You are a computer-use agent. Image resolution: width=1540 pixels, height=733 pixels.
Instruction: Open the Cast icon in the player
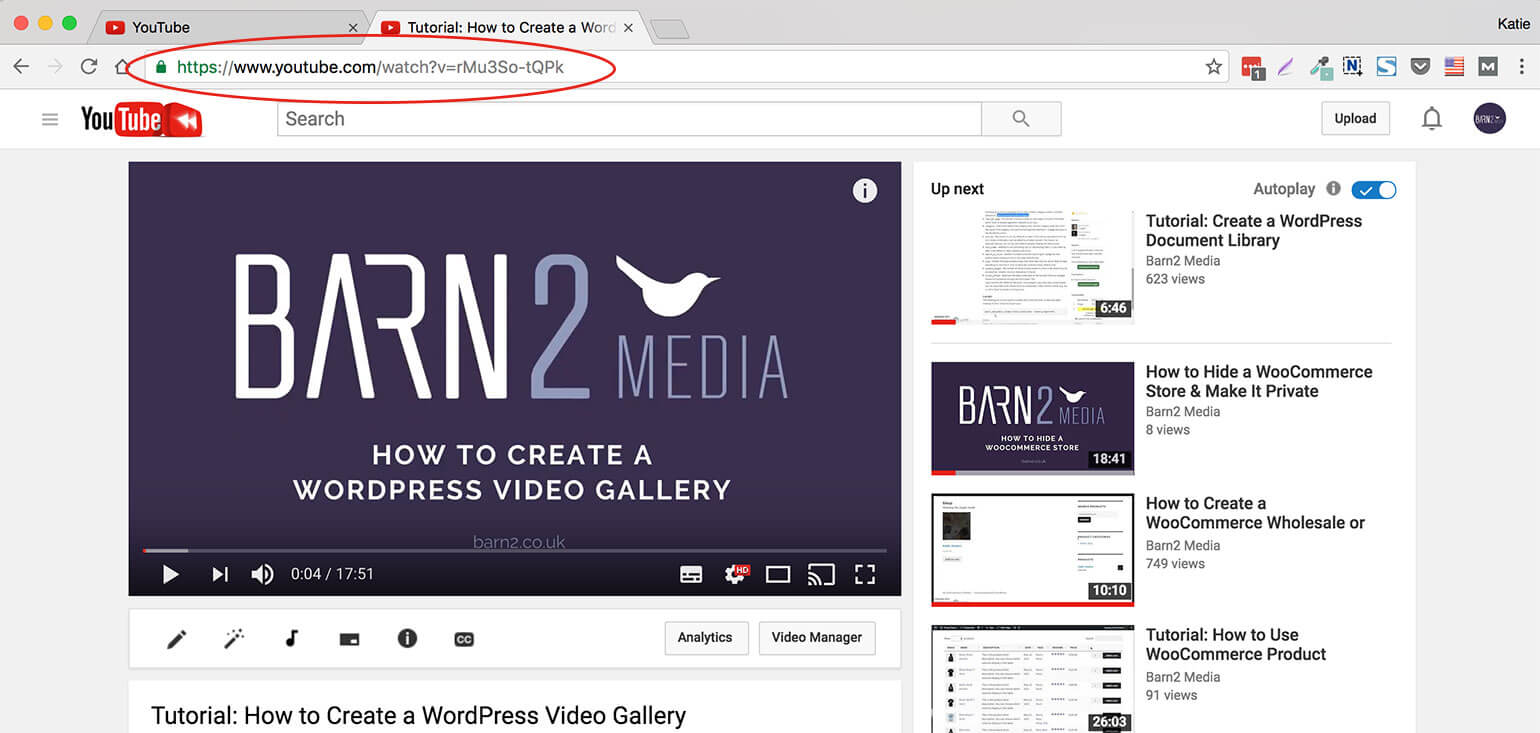821,574
